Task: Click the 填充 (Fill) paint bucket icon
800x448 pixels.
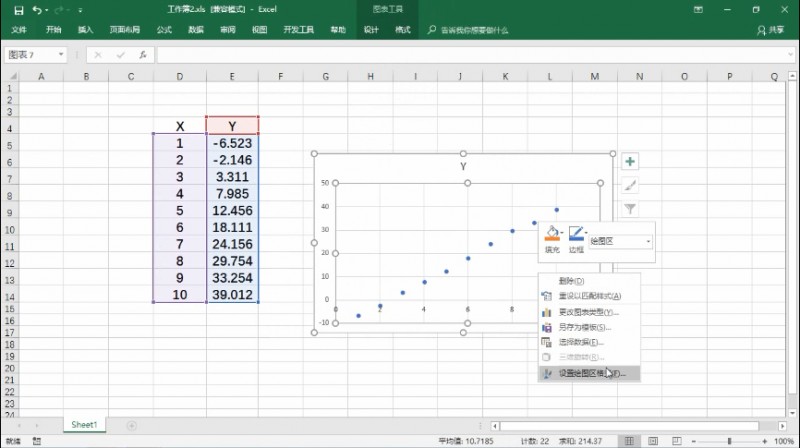Action: coord(552,234)
